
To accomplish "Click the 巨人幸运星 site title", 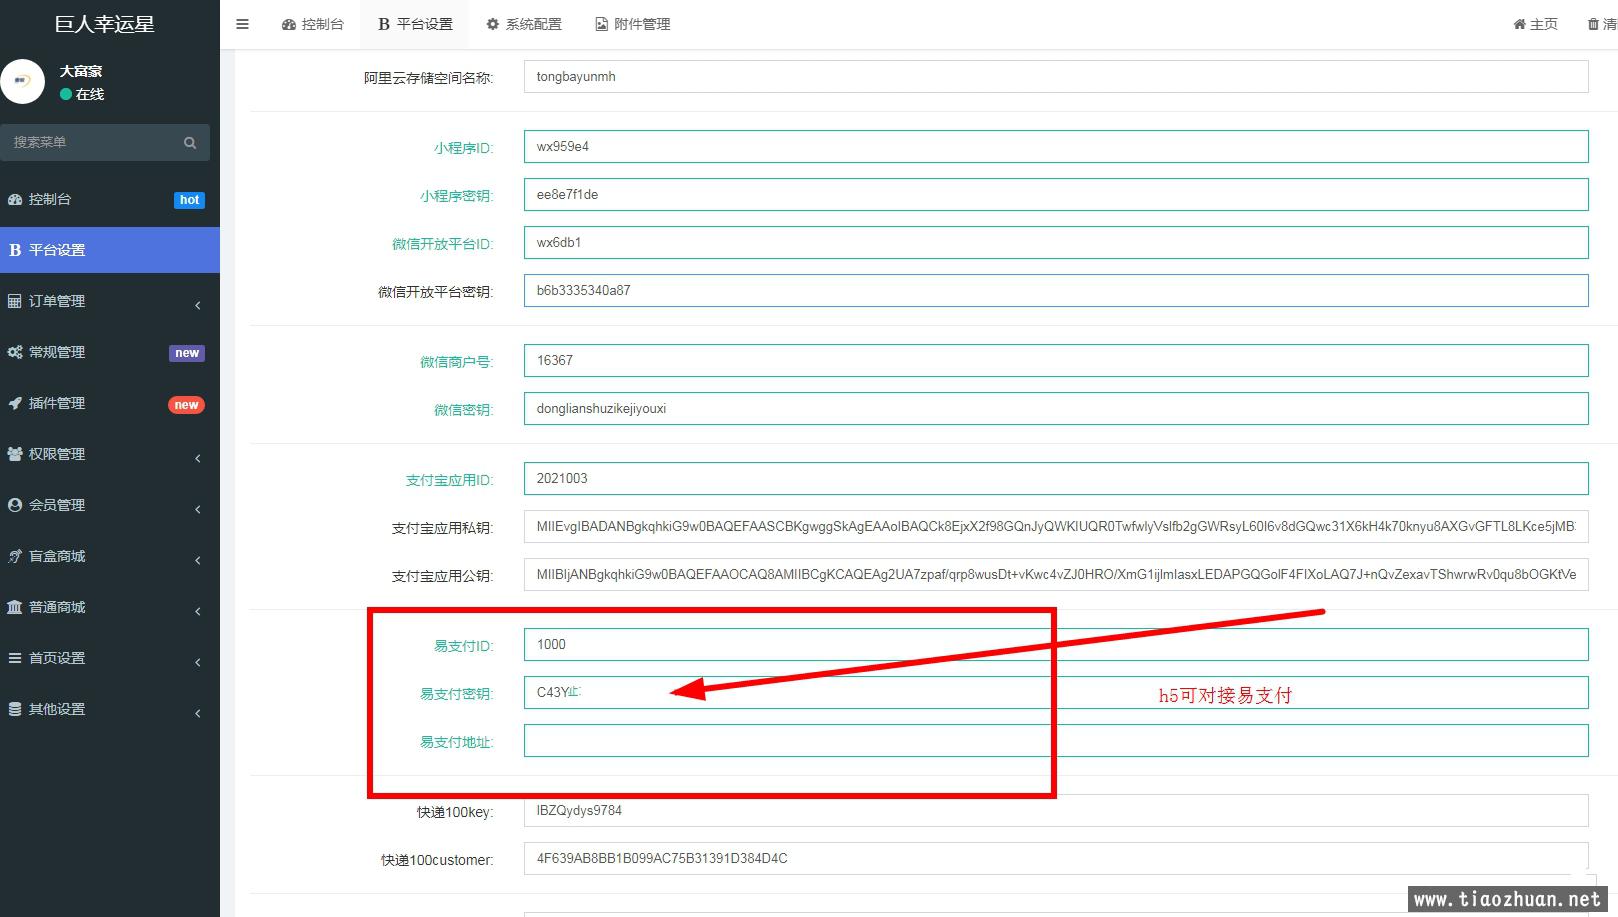I will pos(105,24).
